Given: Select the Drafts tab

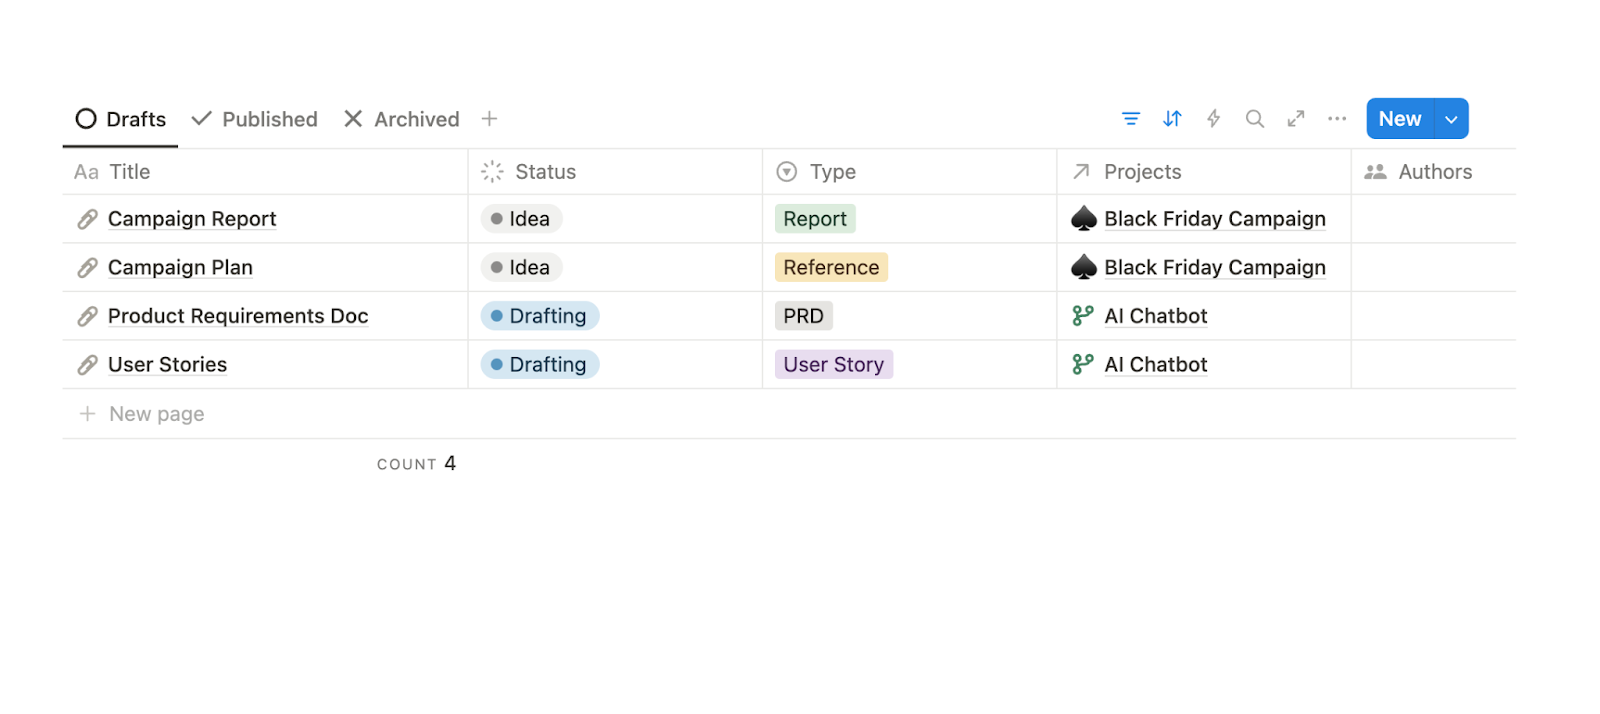Looking at the screenshot, I should (121, 119).
